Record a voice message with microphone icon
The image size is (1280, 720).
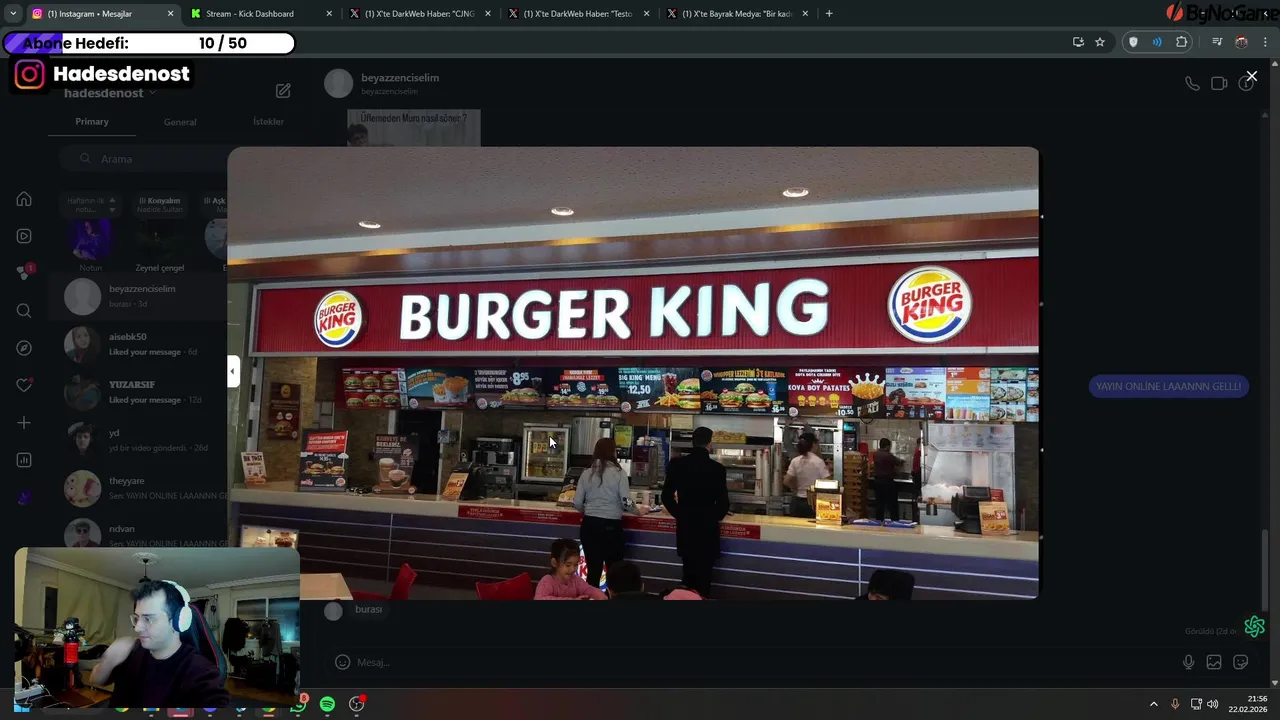1188,662
